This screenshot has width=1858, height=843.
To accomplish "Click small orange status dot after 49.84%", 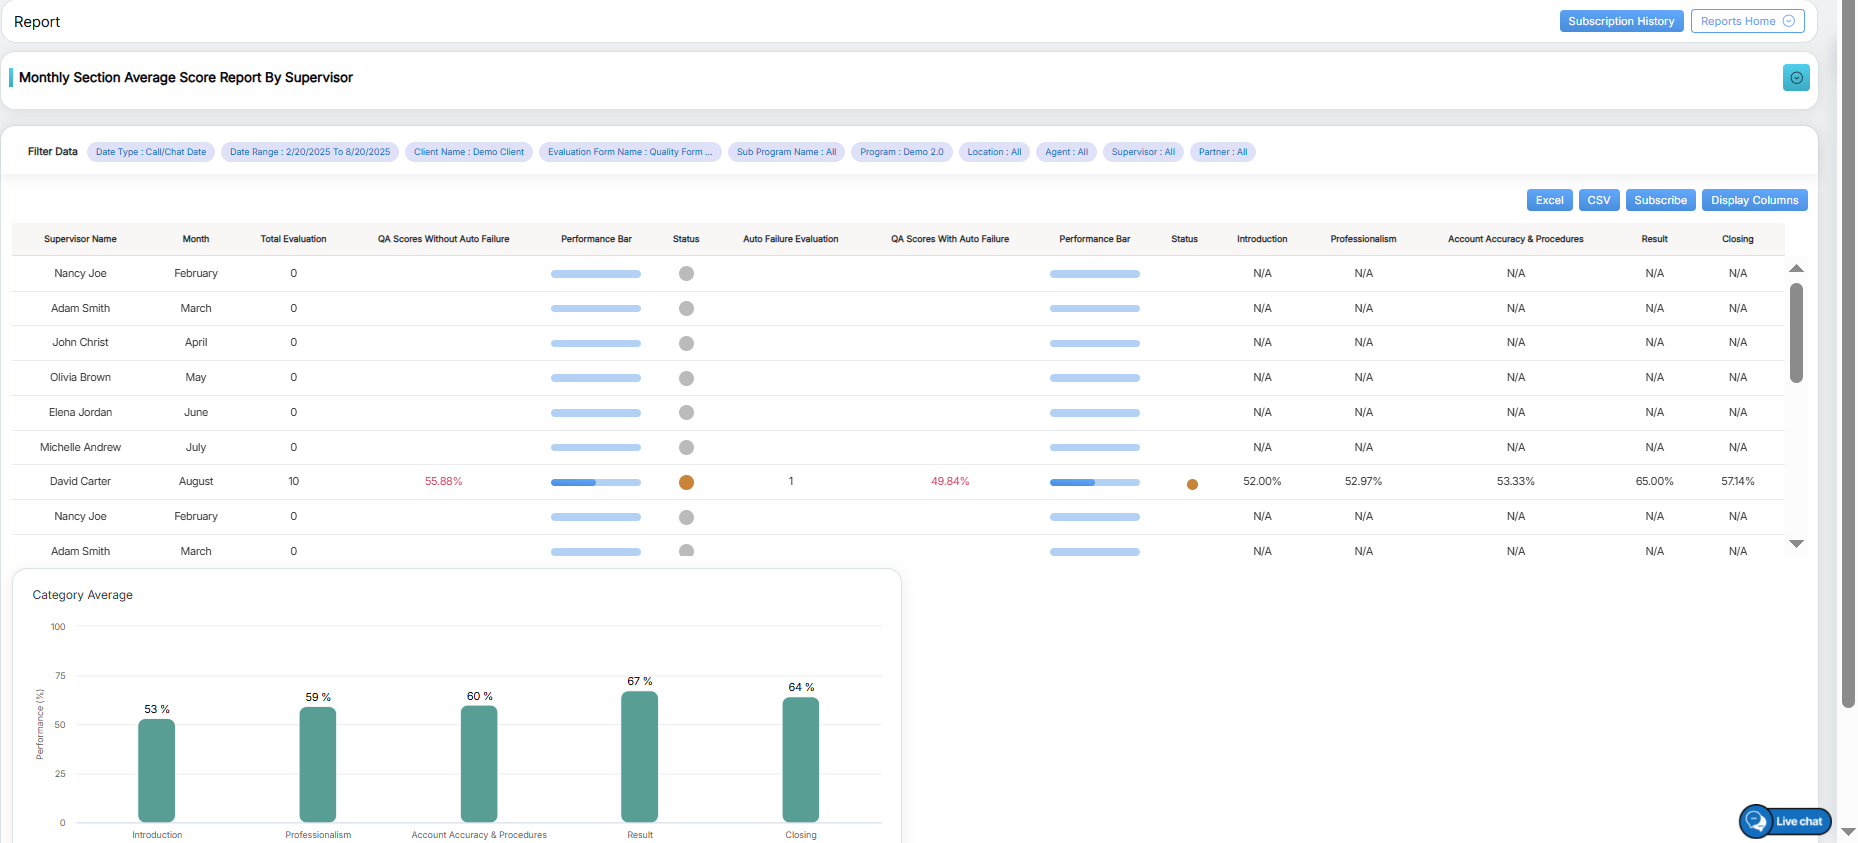I will [1192, 484].
